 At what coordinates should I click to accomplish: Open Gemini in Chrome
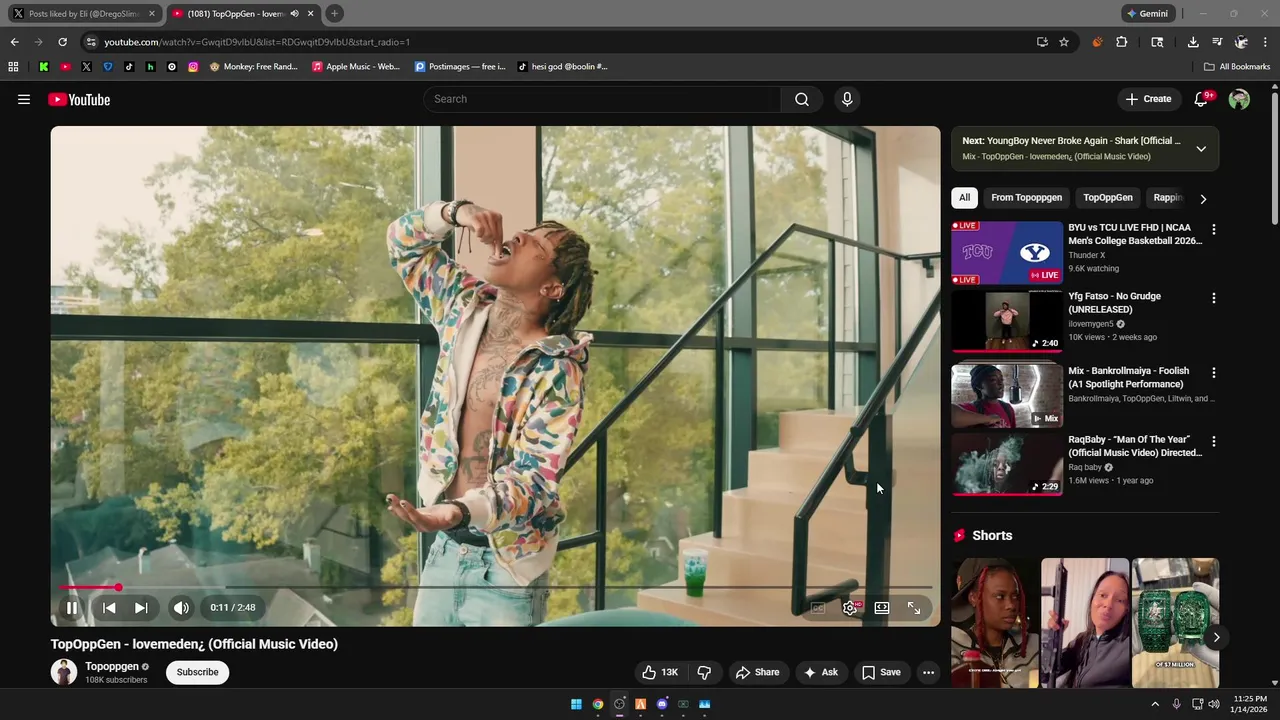[1147, 14]
